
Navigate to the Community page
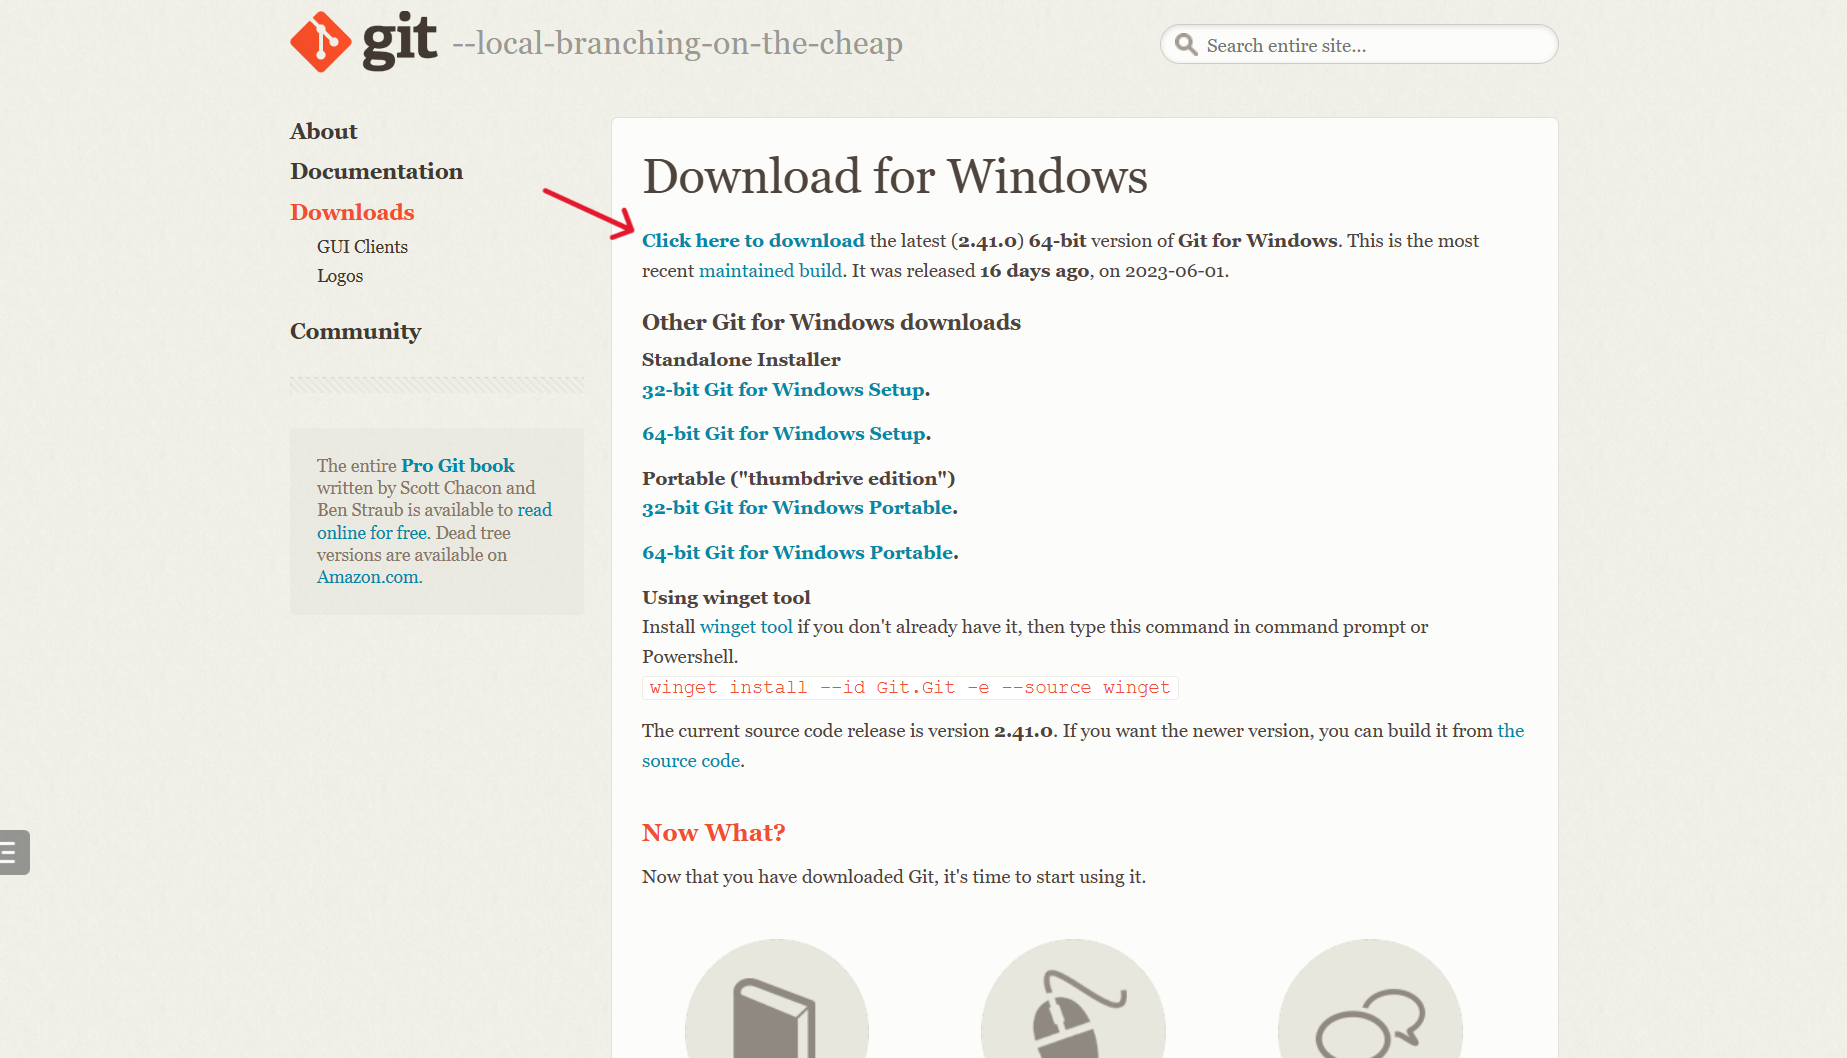coord(355,332)
